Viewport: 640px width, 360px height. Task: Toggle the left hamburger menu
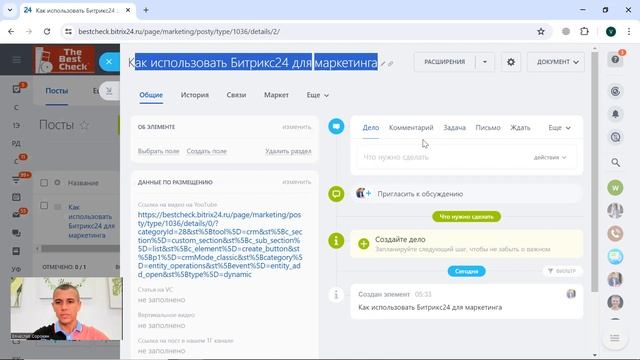click(x=17, y=60)
